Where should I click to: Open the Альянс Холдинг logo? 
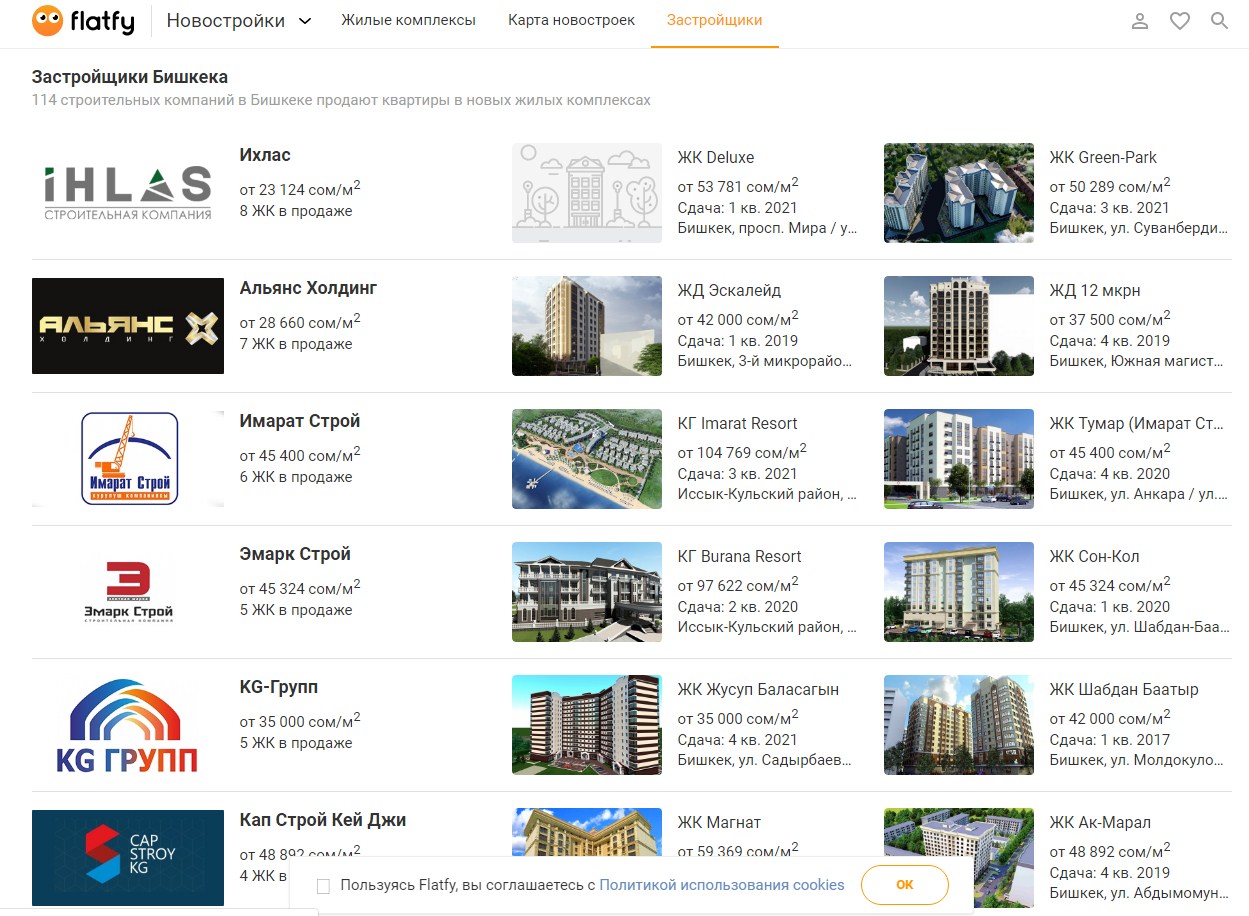[128, 326]
